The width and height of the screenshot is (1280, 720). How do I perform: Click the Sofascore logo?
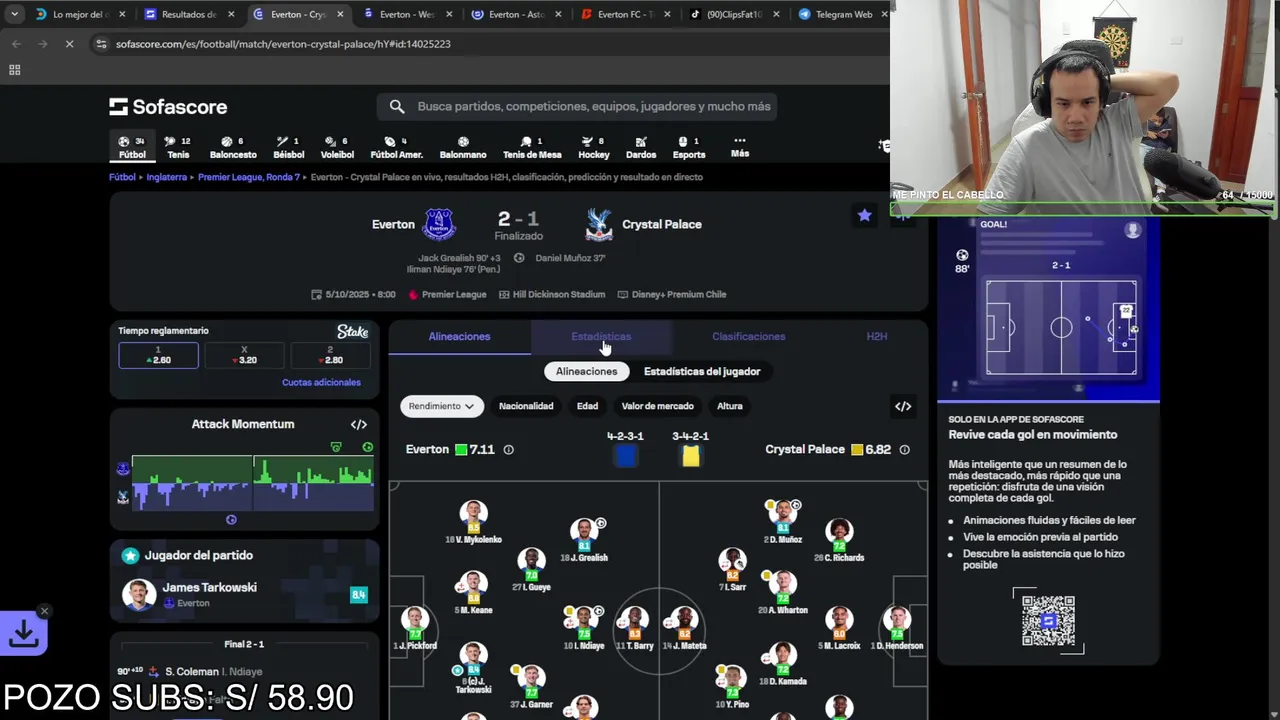pyautogui.click(x=168, y=107)
